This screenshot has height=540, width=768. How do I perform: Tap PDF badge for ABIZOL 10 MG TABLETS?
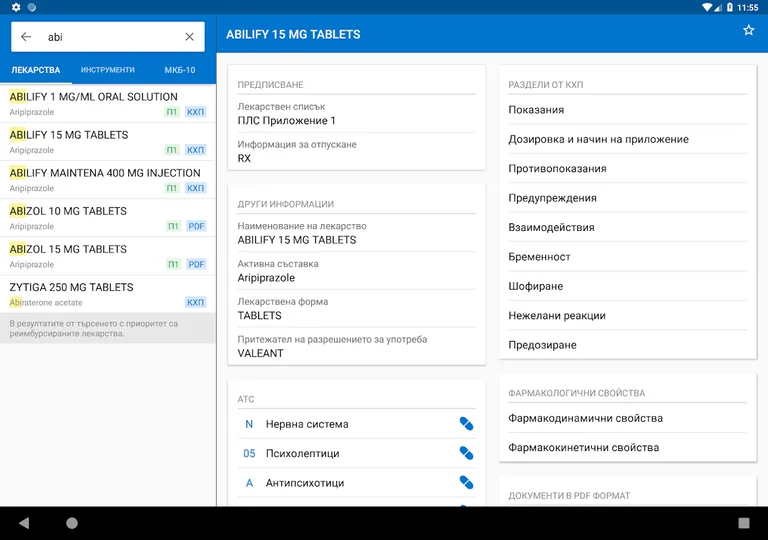196,226
